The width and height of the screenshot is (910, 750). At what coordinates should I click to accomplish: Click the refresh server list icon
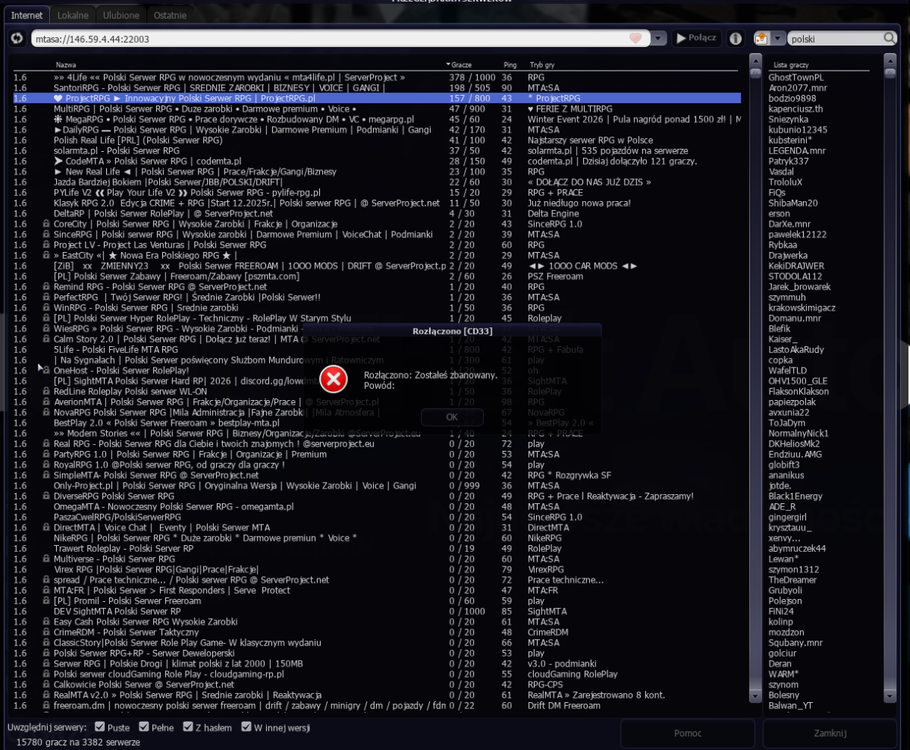pos(17,38)
